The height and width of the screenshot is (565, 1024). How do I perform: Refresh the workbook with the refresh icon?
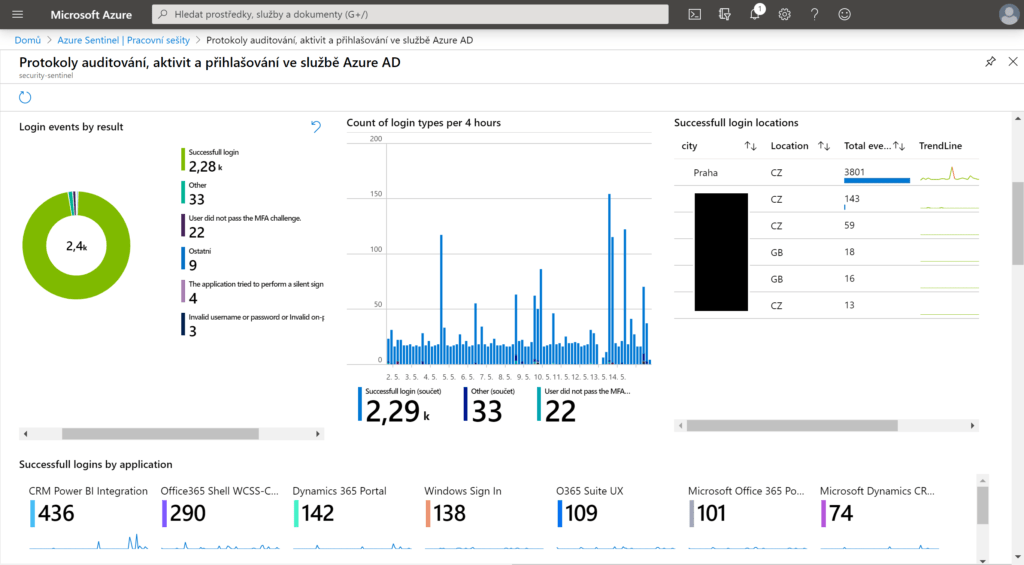click(x=26, y=97)
